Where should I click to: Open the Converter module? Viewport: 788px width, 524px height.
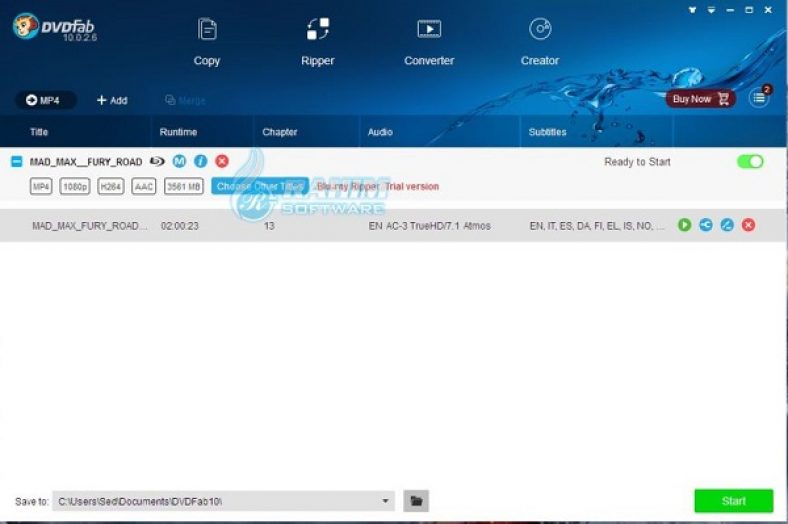(429, 42)
